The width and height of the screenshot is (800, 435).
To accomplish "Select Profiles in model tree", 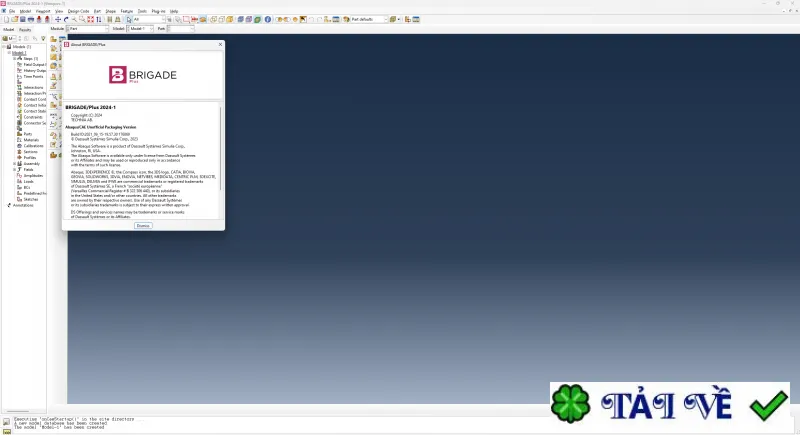I will click(30, 158).
